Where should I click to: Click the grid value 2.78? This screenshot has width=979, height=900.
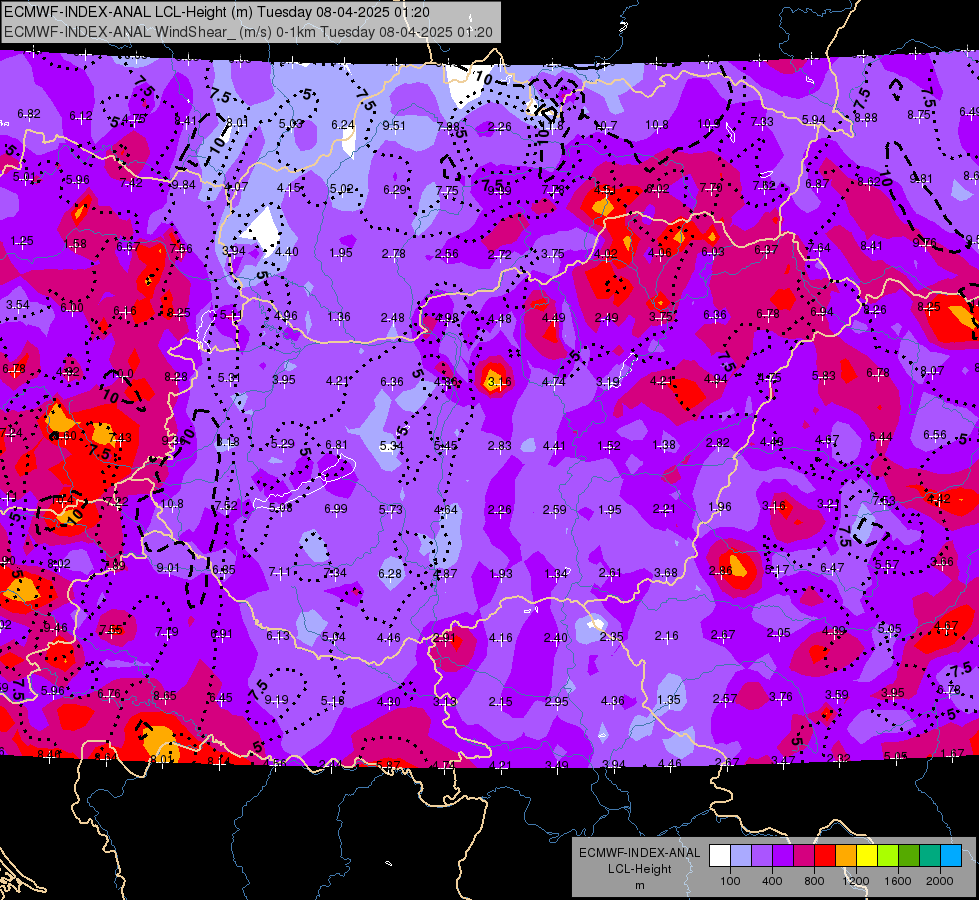click(394, 254)
